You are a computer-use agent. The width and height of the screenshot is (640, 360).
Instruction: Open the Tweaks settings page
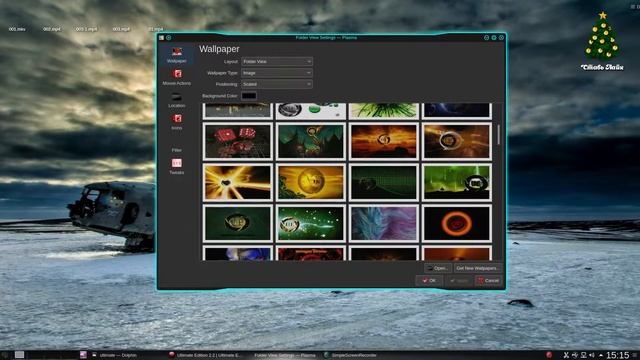(x=176, y=167)
